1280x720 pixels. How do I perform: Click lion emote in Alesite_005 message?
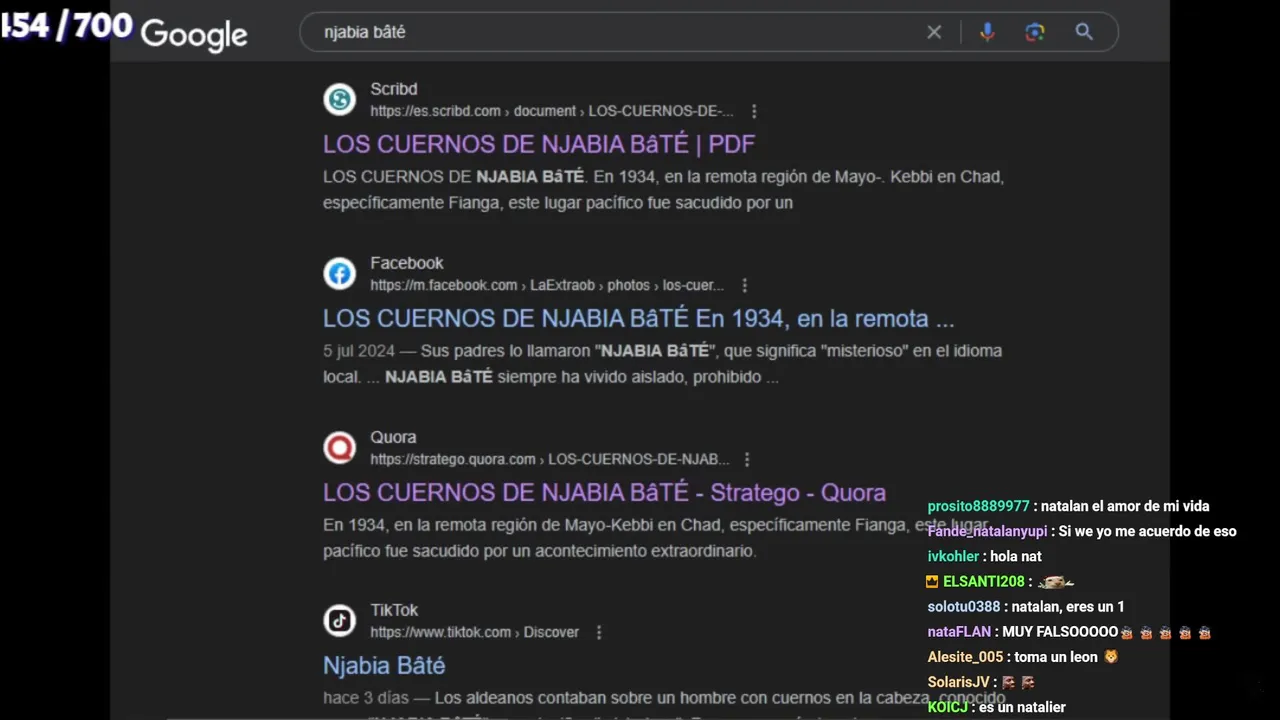tap(1110, 657)
